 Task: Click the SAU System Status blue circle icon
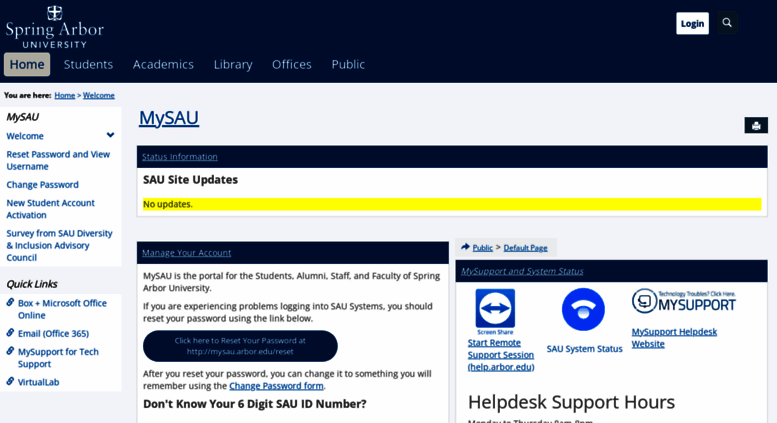click(583, 310)
